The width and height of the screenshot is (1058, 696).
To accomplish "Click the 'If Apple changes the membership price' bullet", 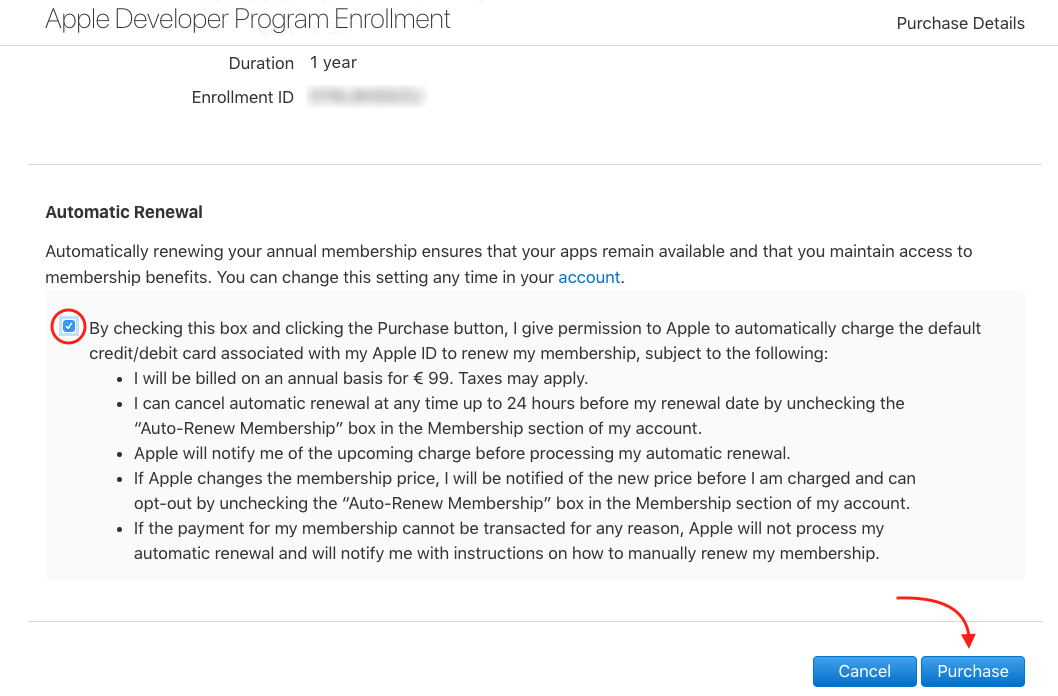I will click(524, 490).
